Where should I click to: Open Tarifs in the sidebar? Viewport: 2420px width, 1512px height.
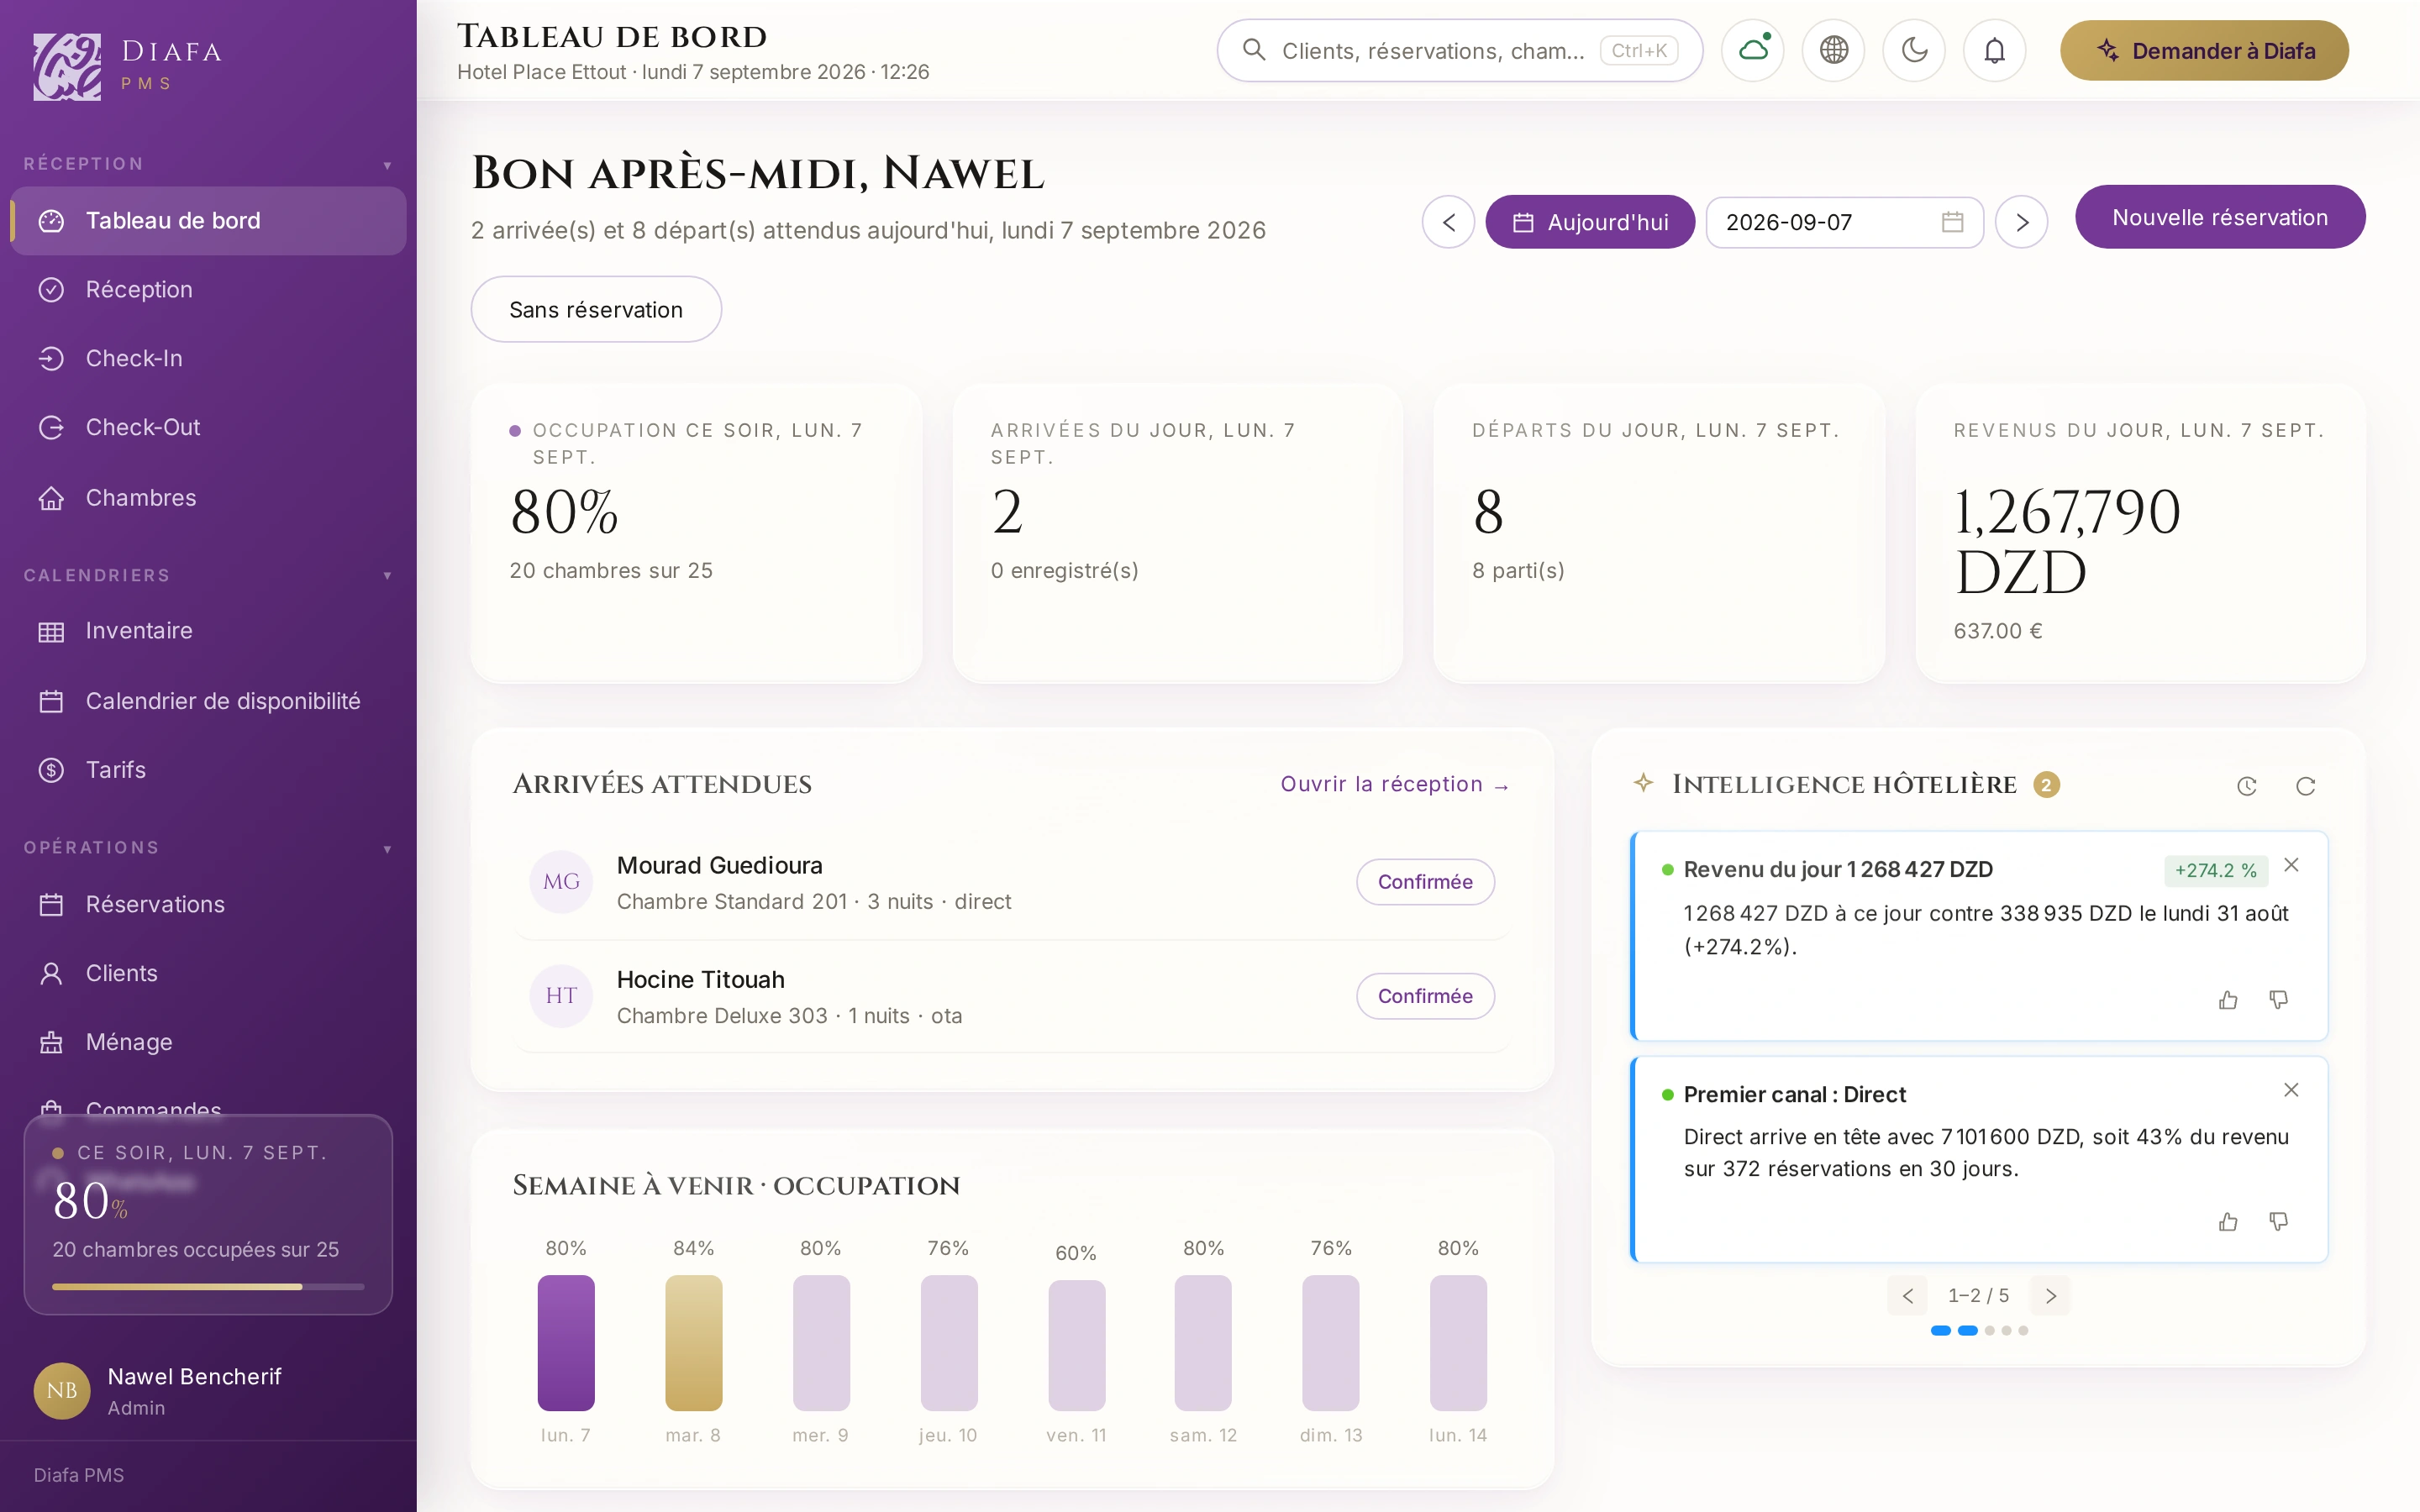[x=208, y=770]
